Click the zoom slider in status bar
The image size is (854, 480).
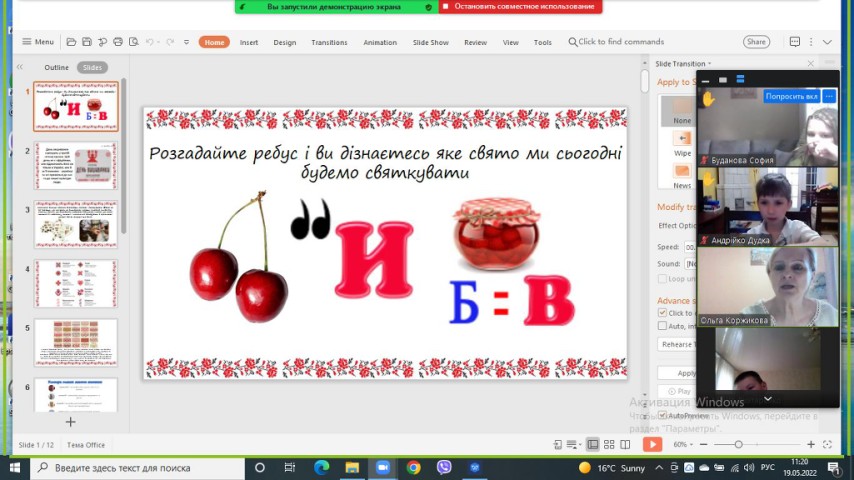(x=739, y=444)
